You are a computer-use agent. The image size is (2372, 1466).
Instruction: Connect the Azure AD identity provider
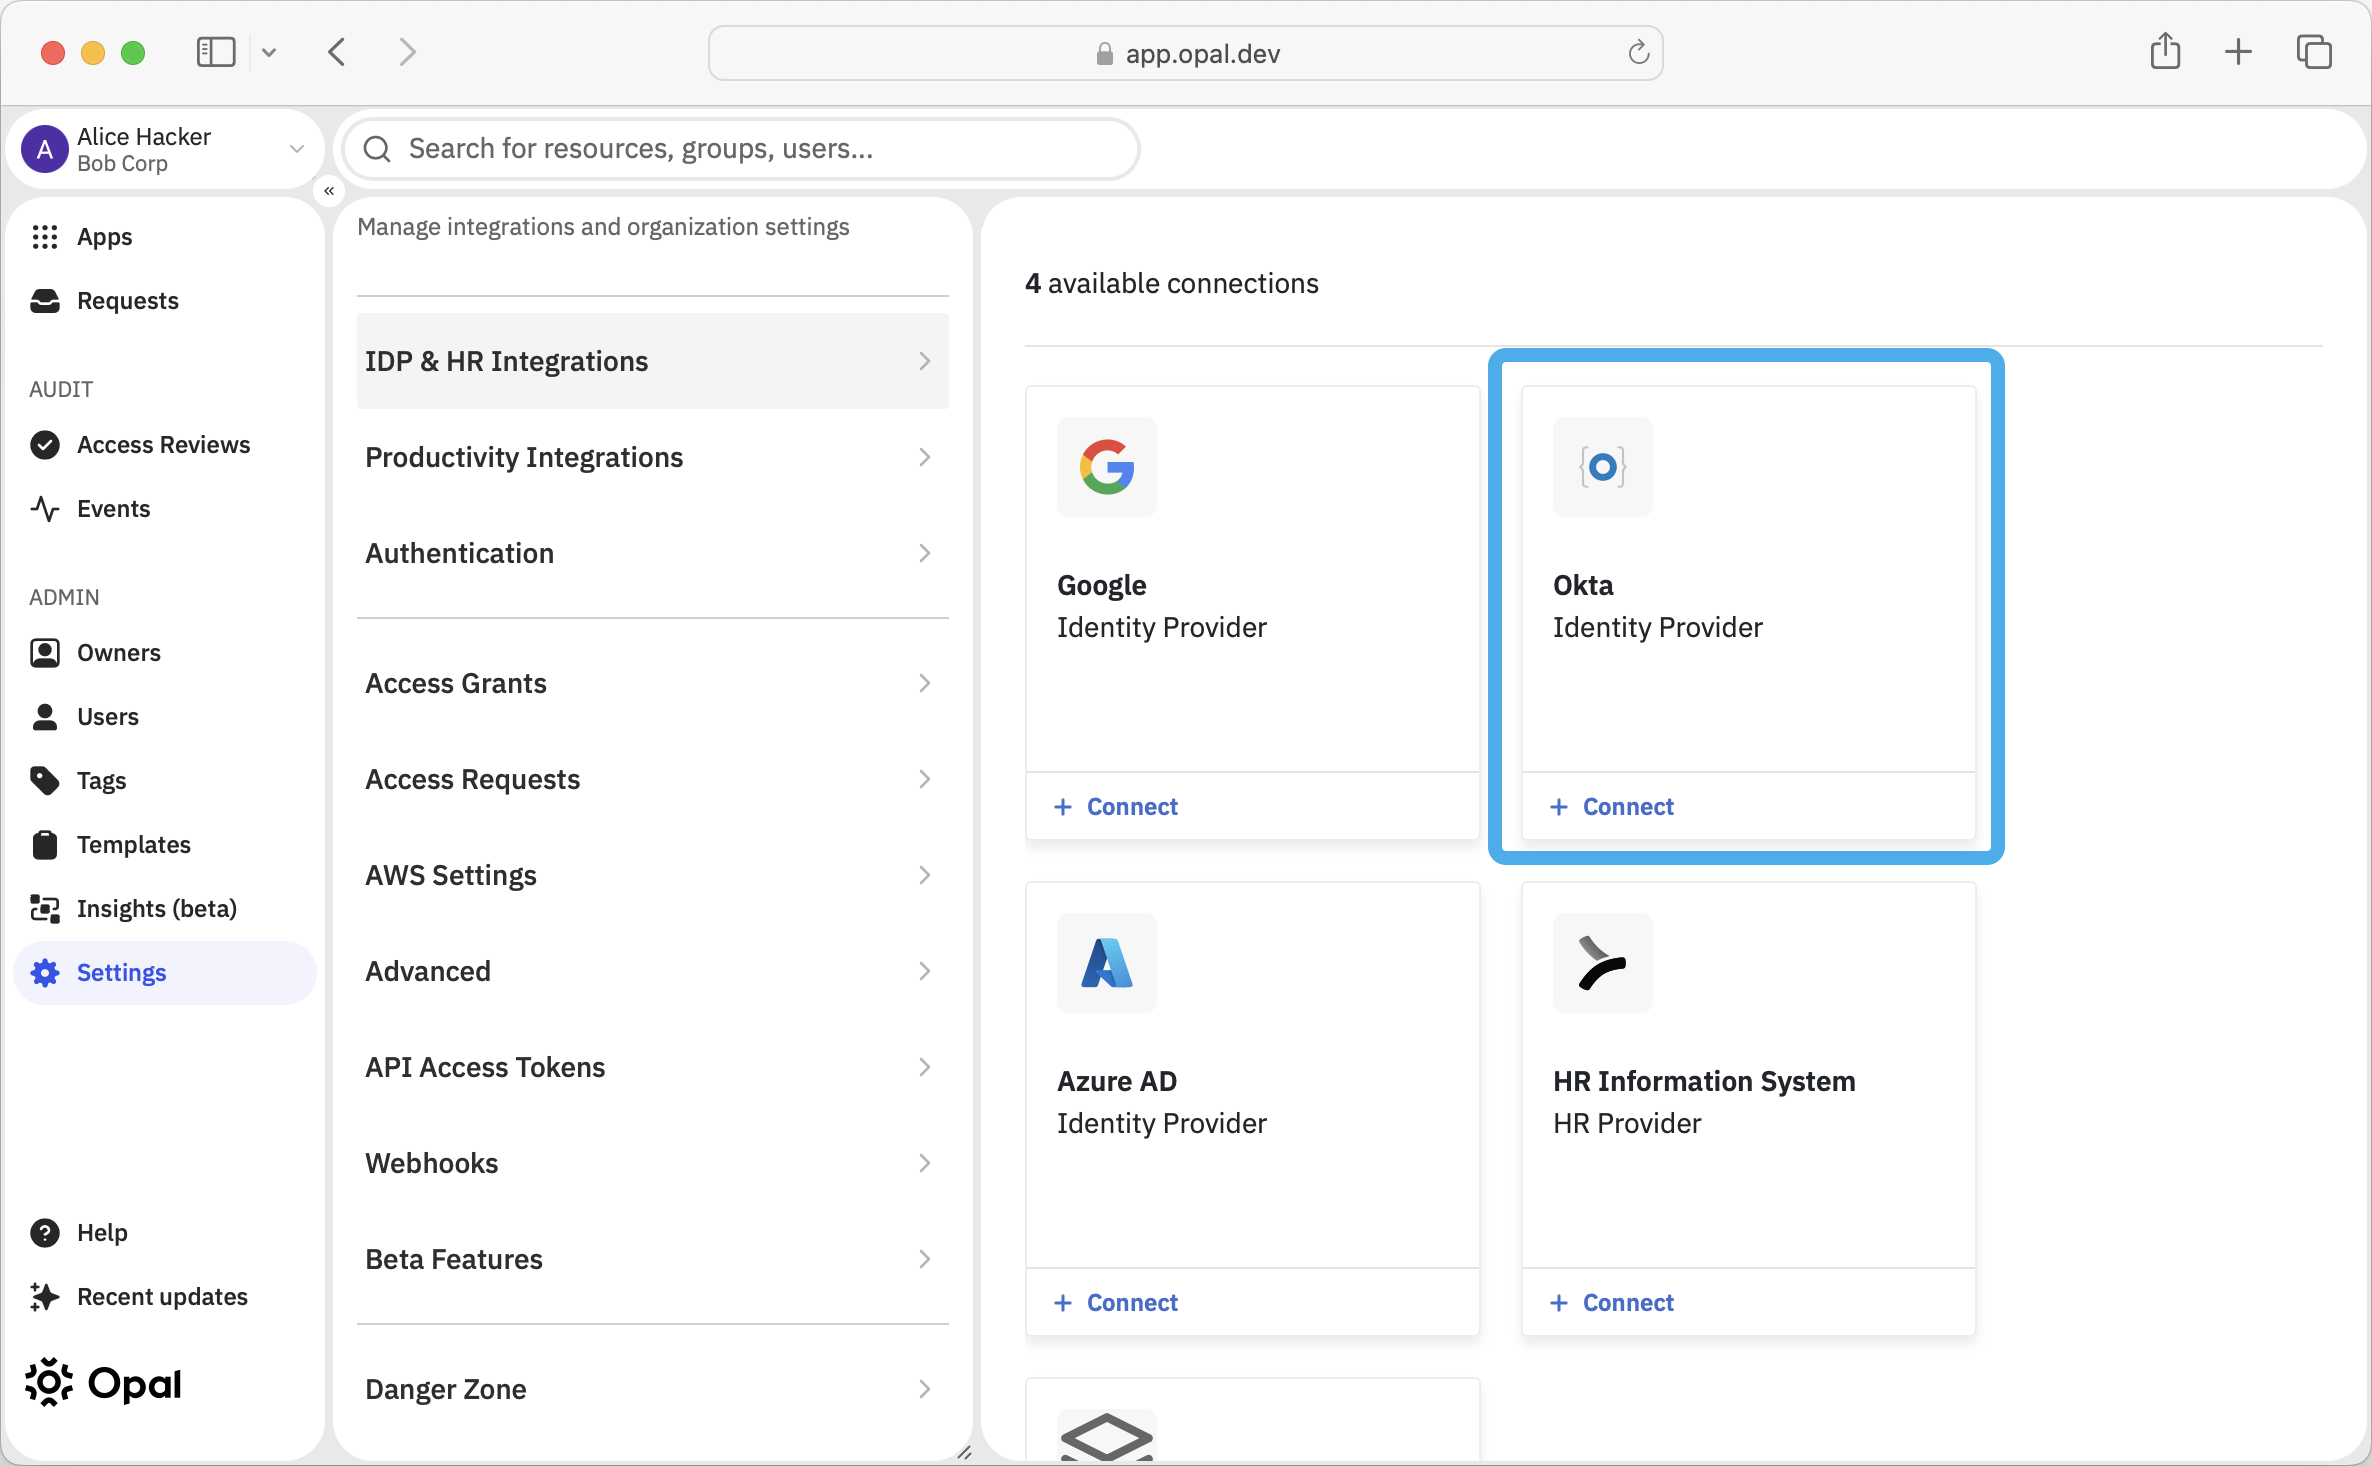coord(1116,1302)
